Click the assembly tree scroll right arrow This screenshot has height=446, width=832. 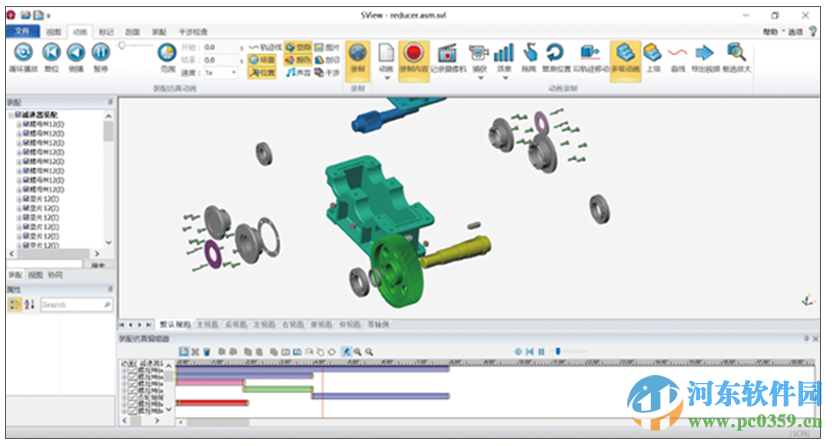tap(97, 254)
